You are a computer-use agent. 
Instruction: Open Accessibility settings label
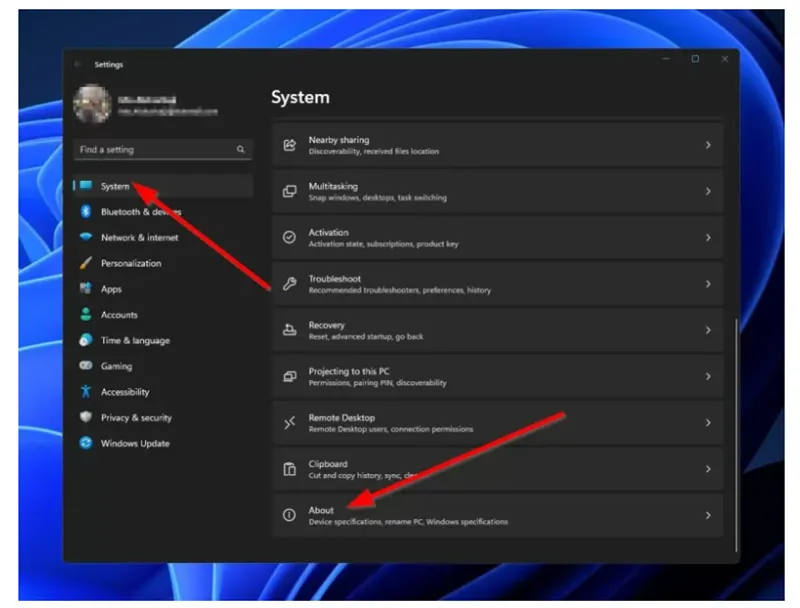[x=125, y=392]
